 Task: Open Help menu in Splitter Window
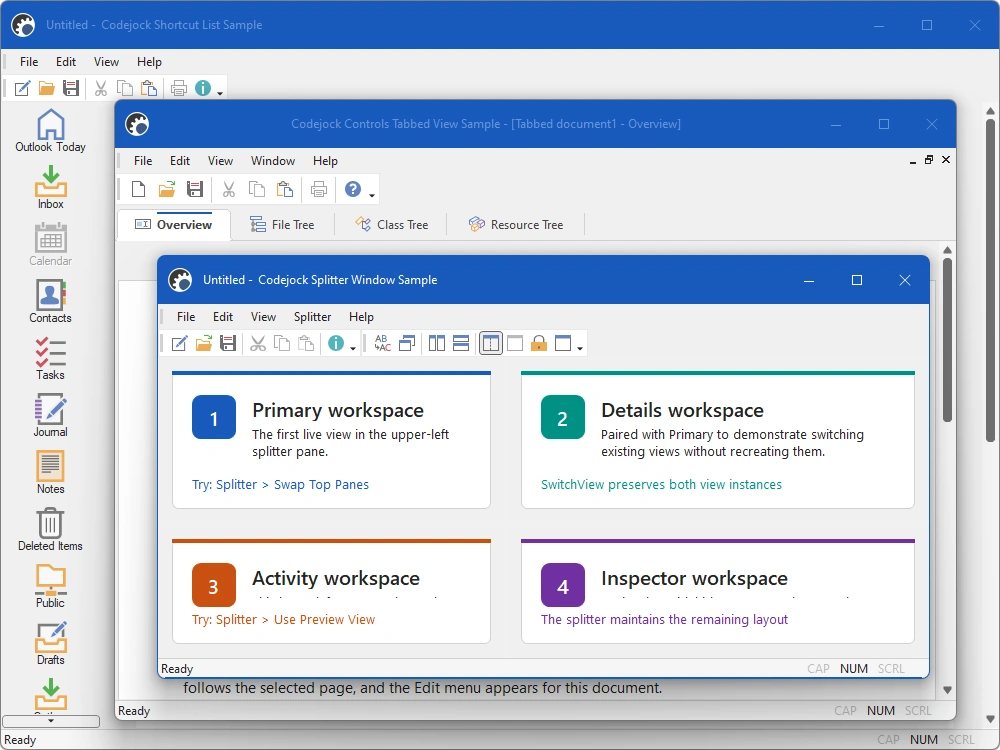click(361, 317)
